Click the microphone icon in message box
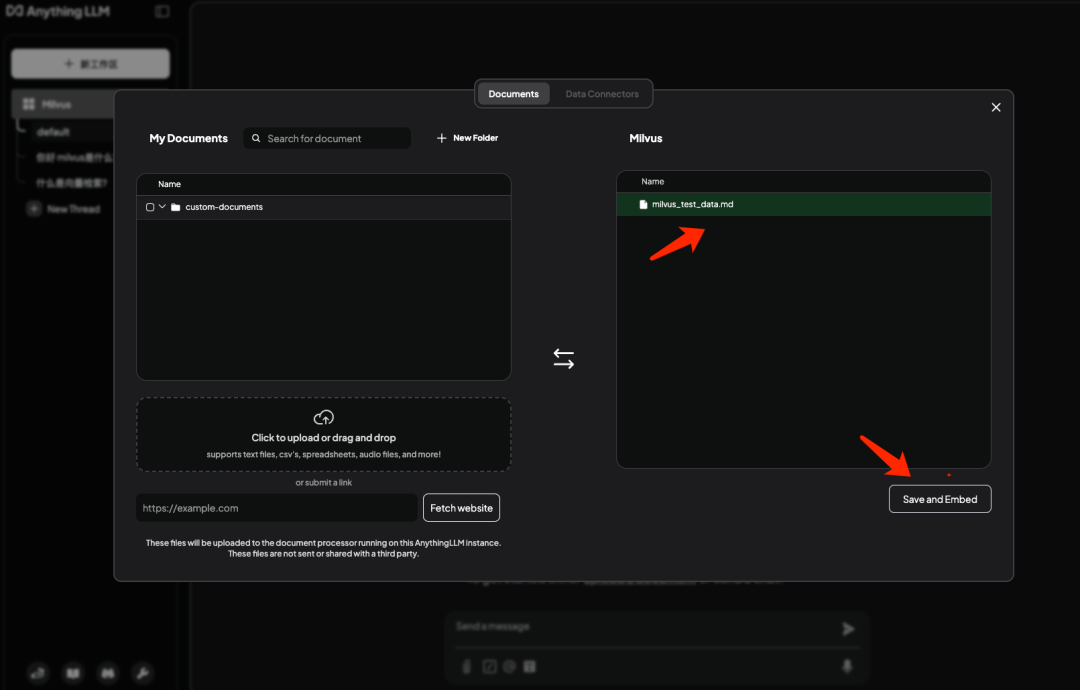1080x690 pixels. 847,666
